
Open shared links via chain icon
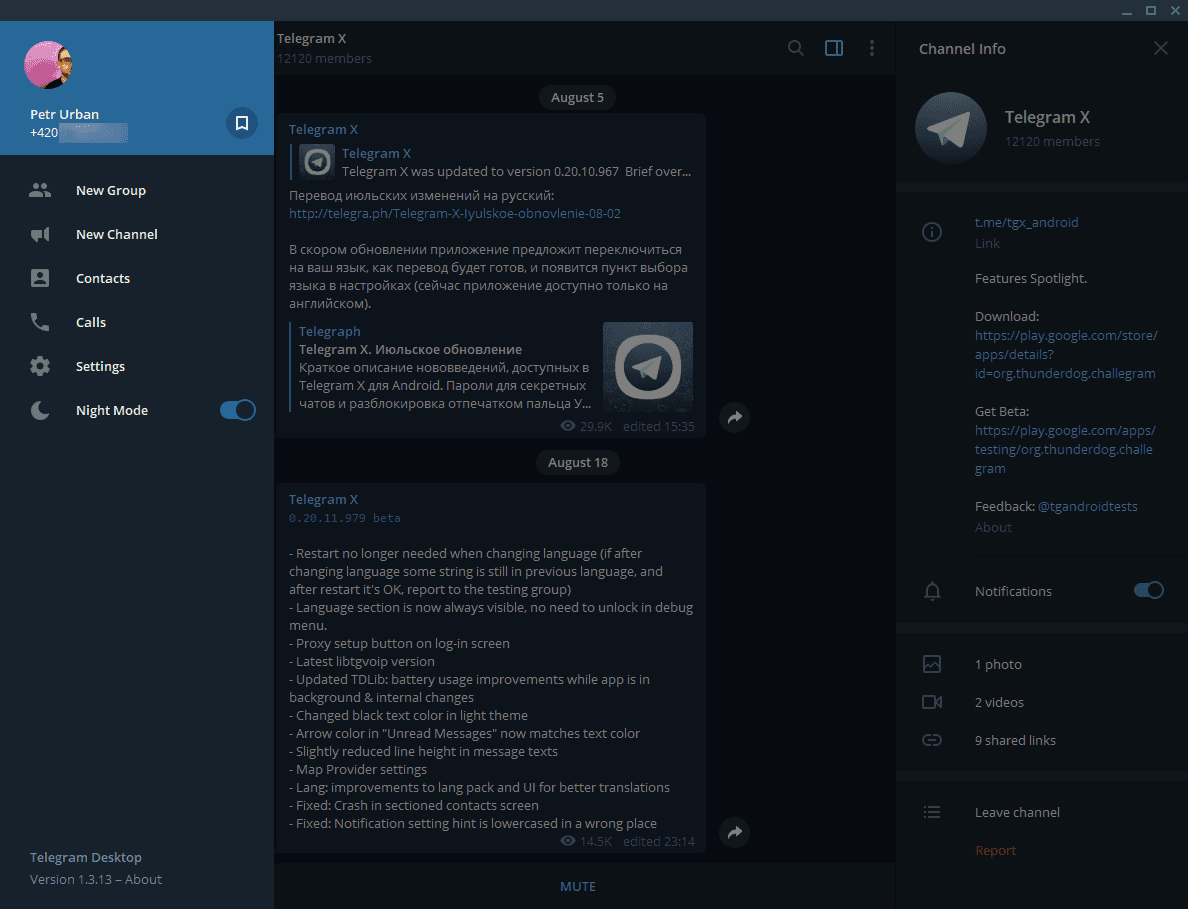pyautogui.click(x=932, y=739)
